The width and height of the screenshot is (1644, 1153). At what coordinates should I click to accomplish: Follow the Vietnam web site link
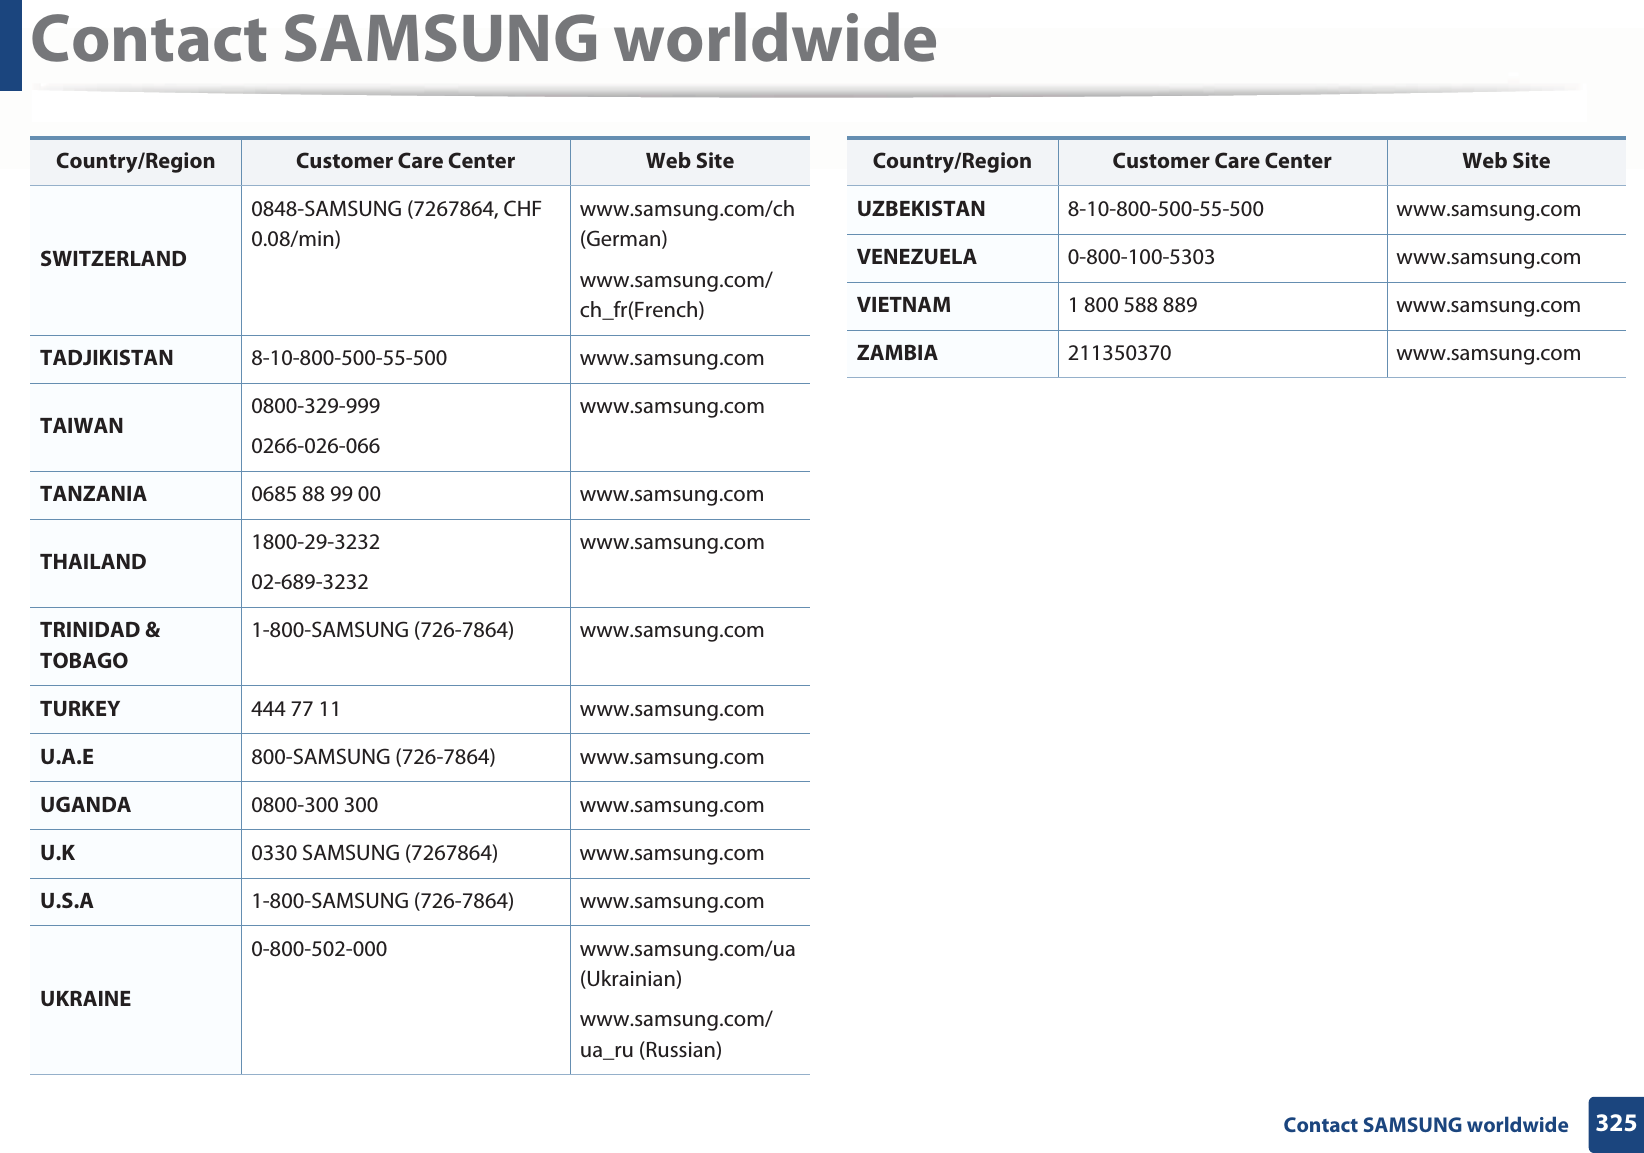pyautogui.click(x=1489, y=305)
